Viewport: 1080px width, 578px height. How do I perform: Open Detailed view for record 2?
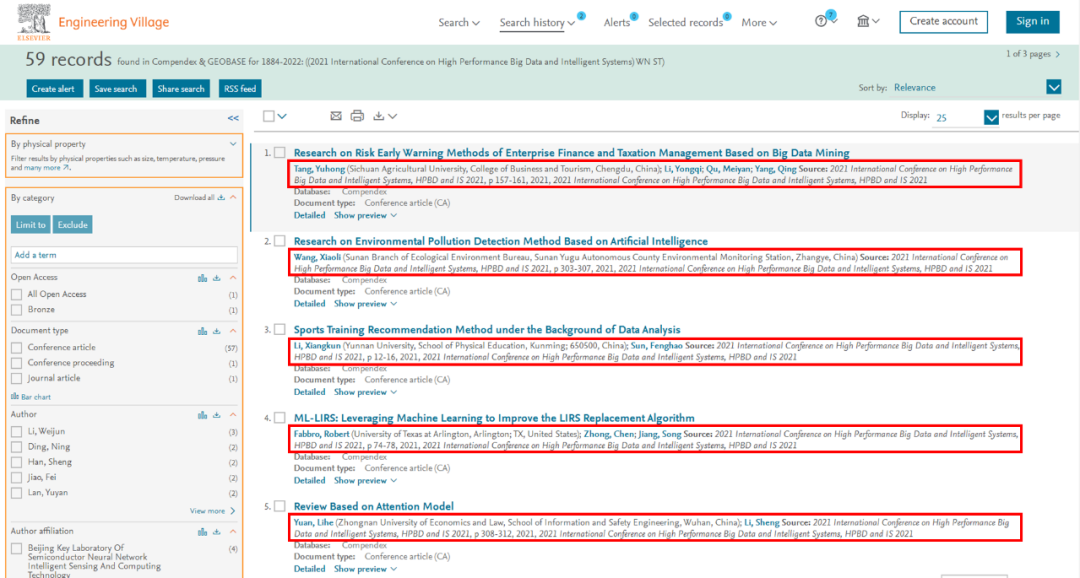click(x=309, y=304)
